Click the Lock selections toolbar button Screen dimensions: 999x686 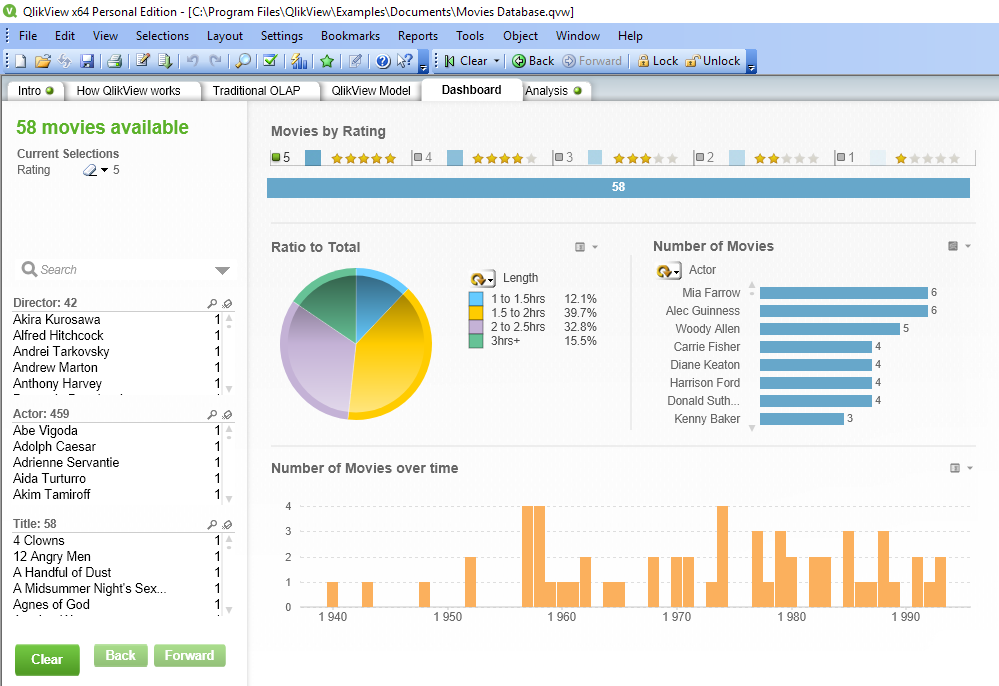[x=658, y=61]
